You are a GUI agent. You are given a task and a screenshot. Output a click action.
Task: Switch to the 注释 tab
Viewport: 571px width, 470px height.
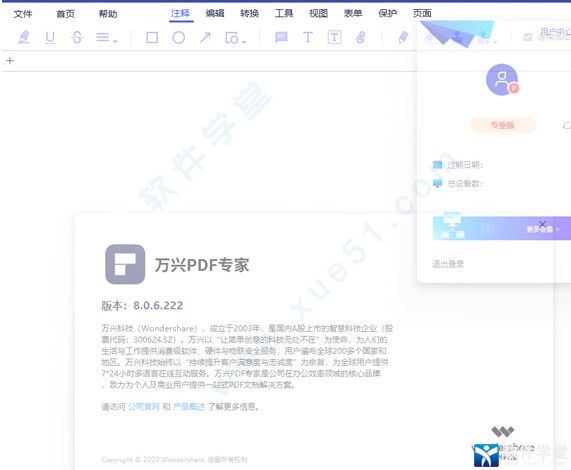click(x=181, y=13)
